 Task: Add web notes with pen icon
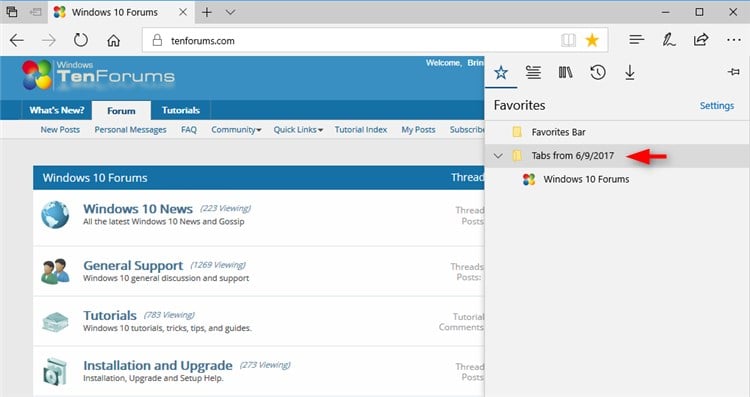click(669, 40)
